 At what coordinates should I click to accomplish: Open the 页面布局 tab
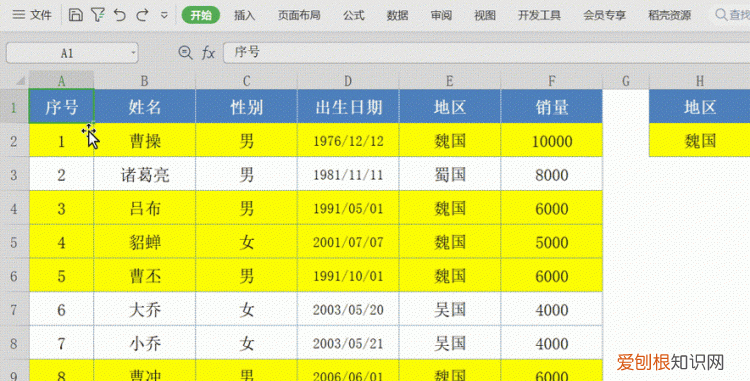tap(299, 15)
